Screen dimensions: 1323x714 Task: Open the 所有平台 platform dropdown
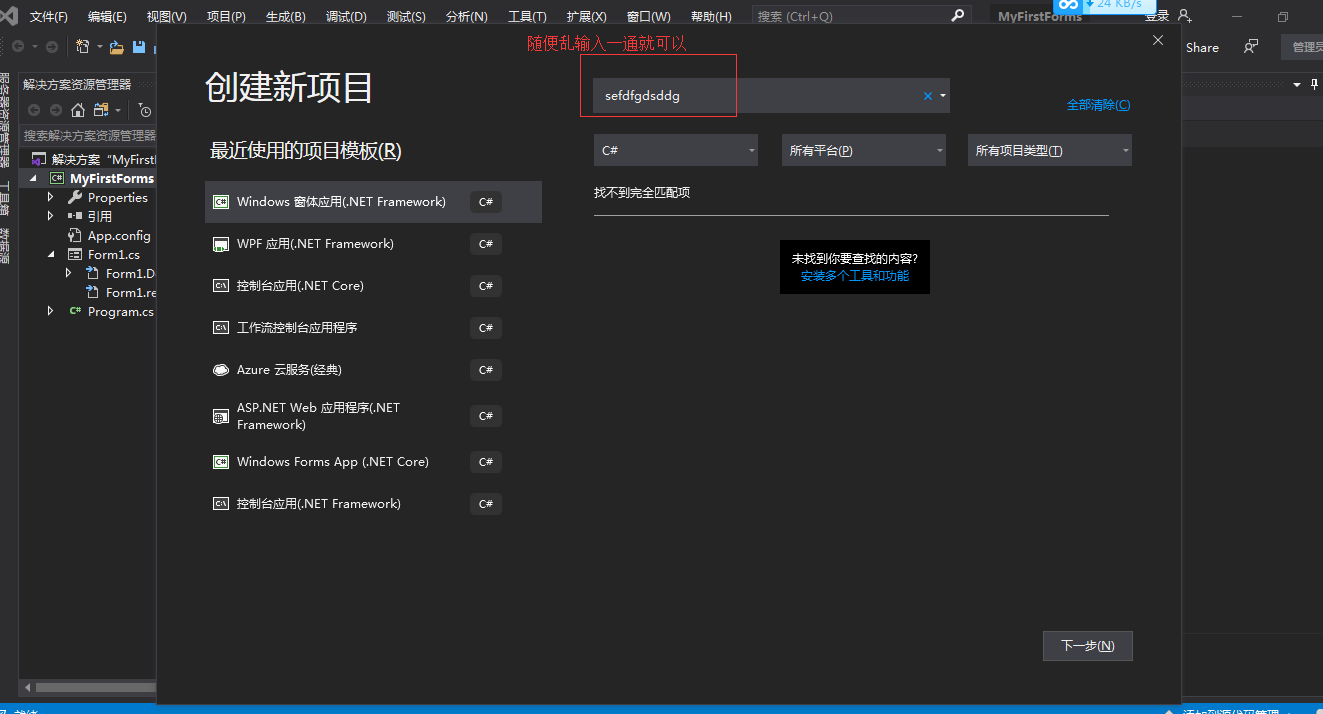pyautogui.click(x=864, y=150)
